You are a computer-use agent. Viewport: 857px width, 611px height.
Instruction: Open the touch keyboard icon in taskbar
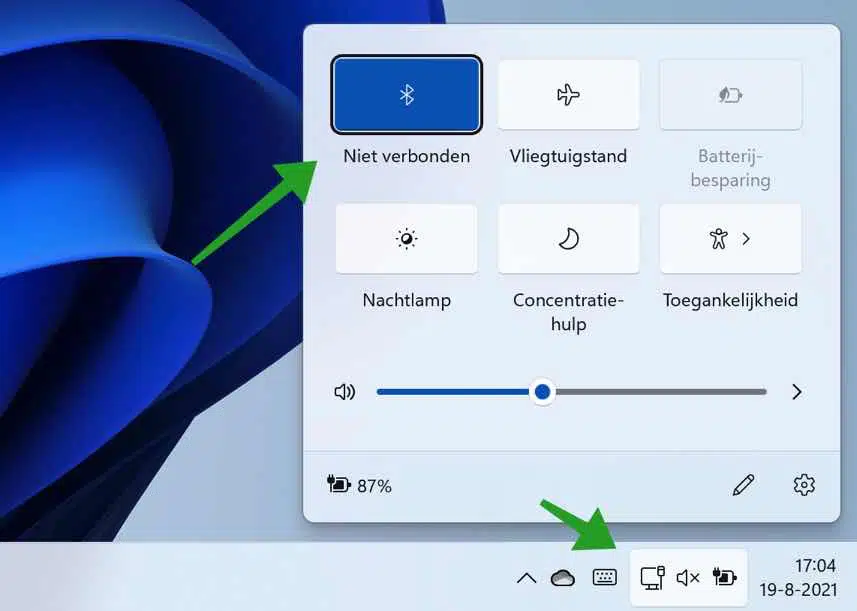click(604, 577)
